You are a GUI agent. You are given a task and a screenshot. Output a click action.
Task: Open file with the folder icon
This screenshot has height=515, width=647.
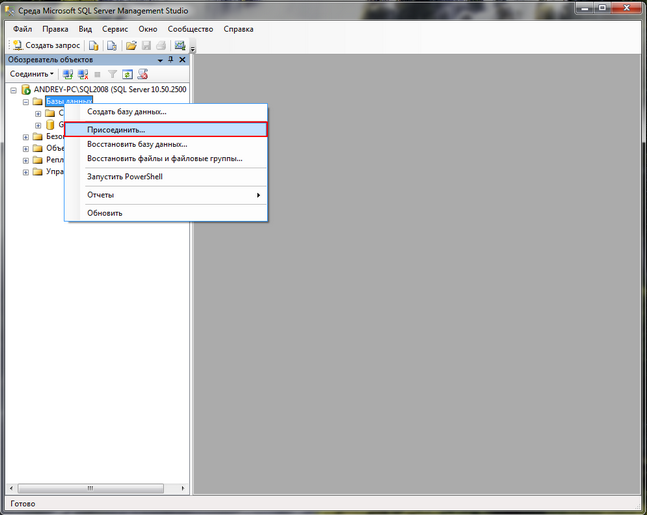coord(131,45)
